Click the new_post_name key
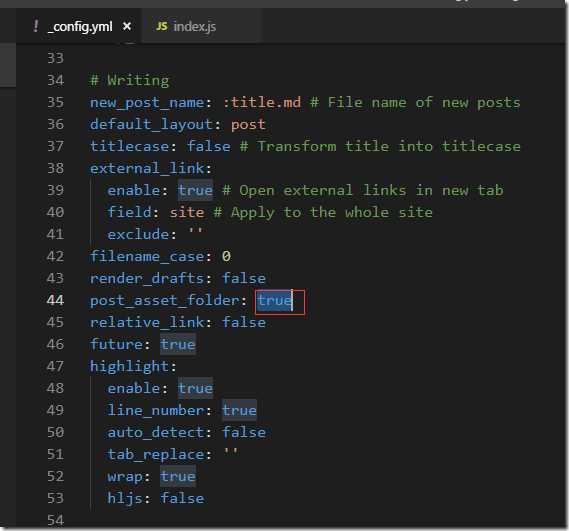 [148, 102]
